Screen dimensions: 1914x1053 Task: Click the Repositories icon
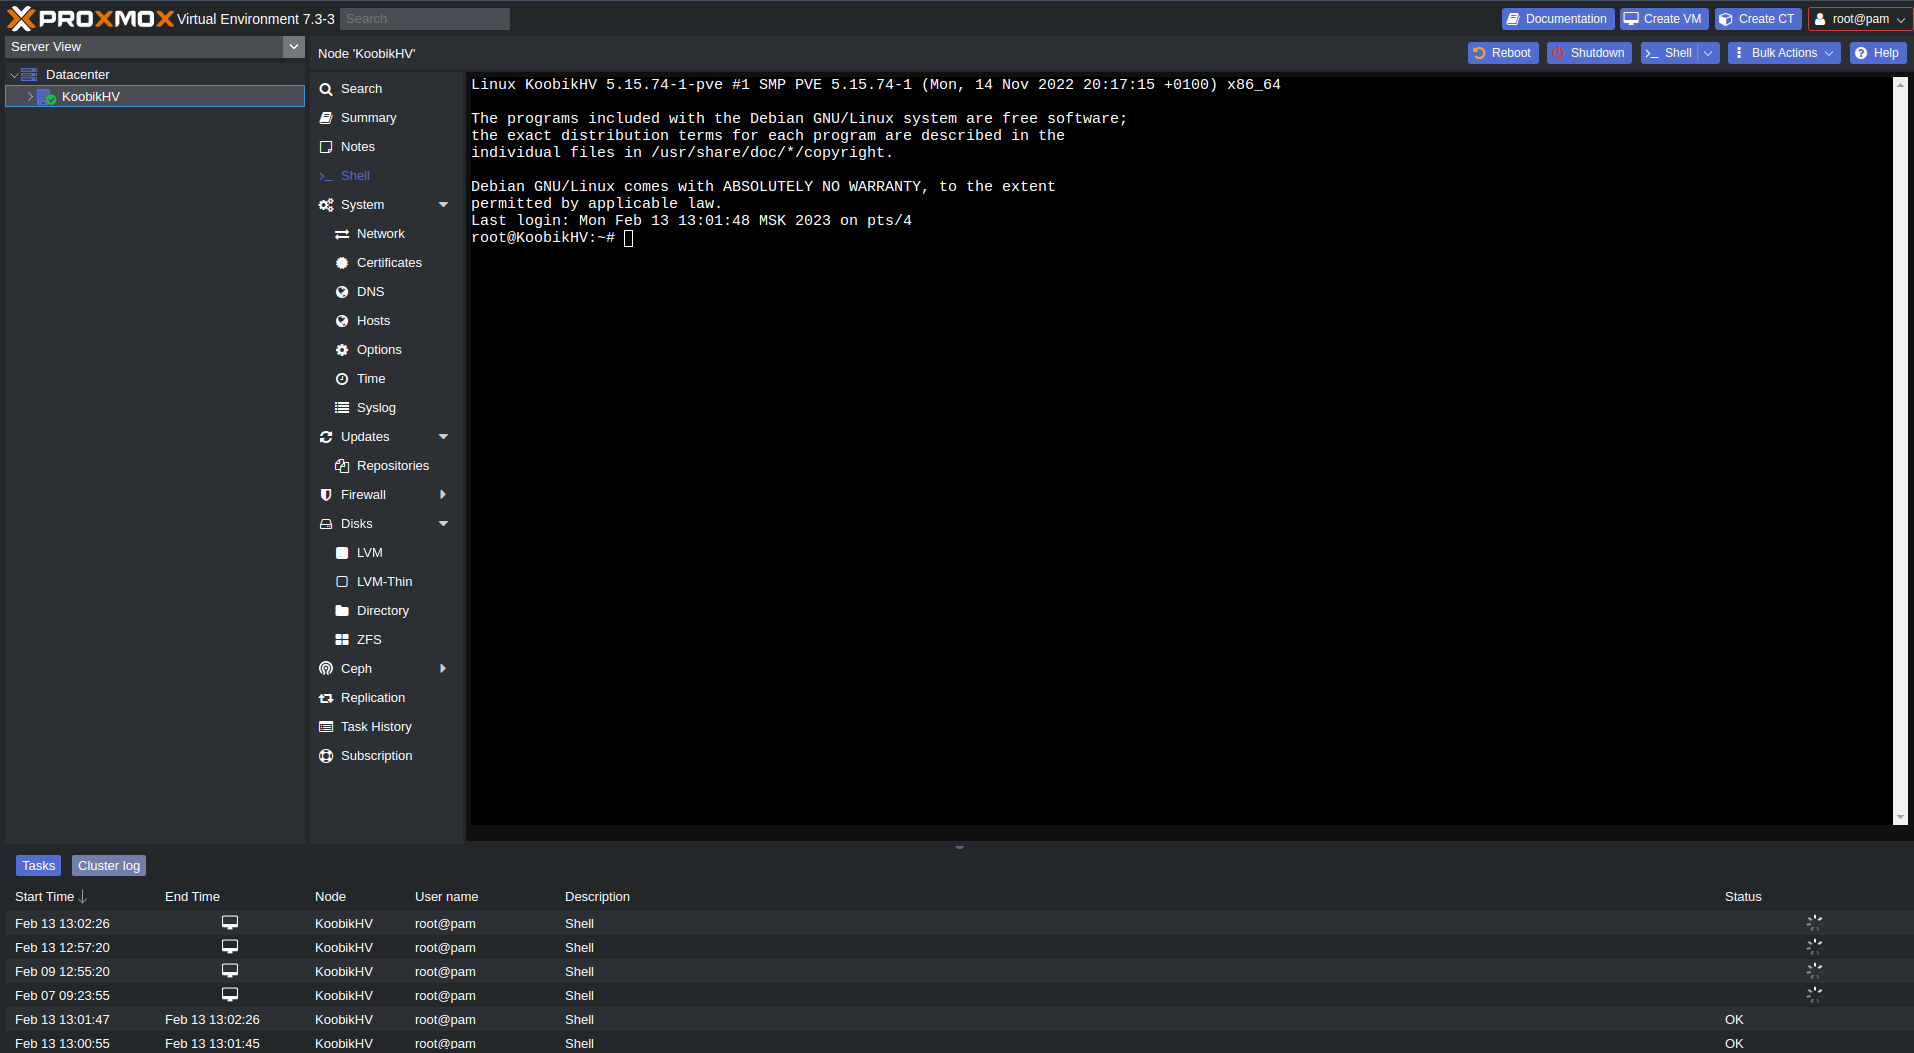click(342, 466)
